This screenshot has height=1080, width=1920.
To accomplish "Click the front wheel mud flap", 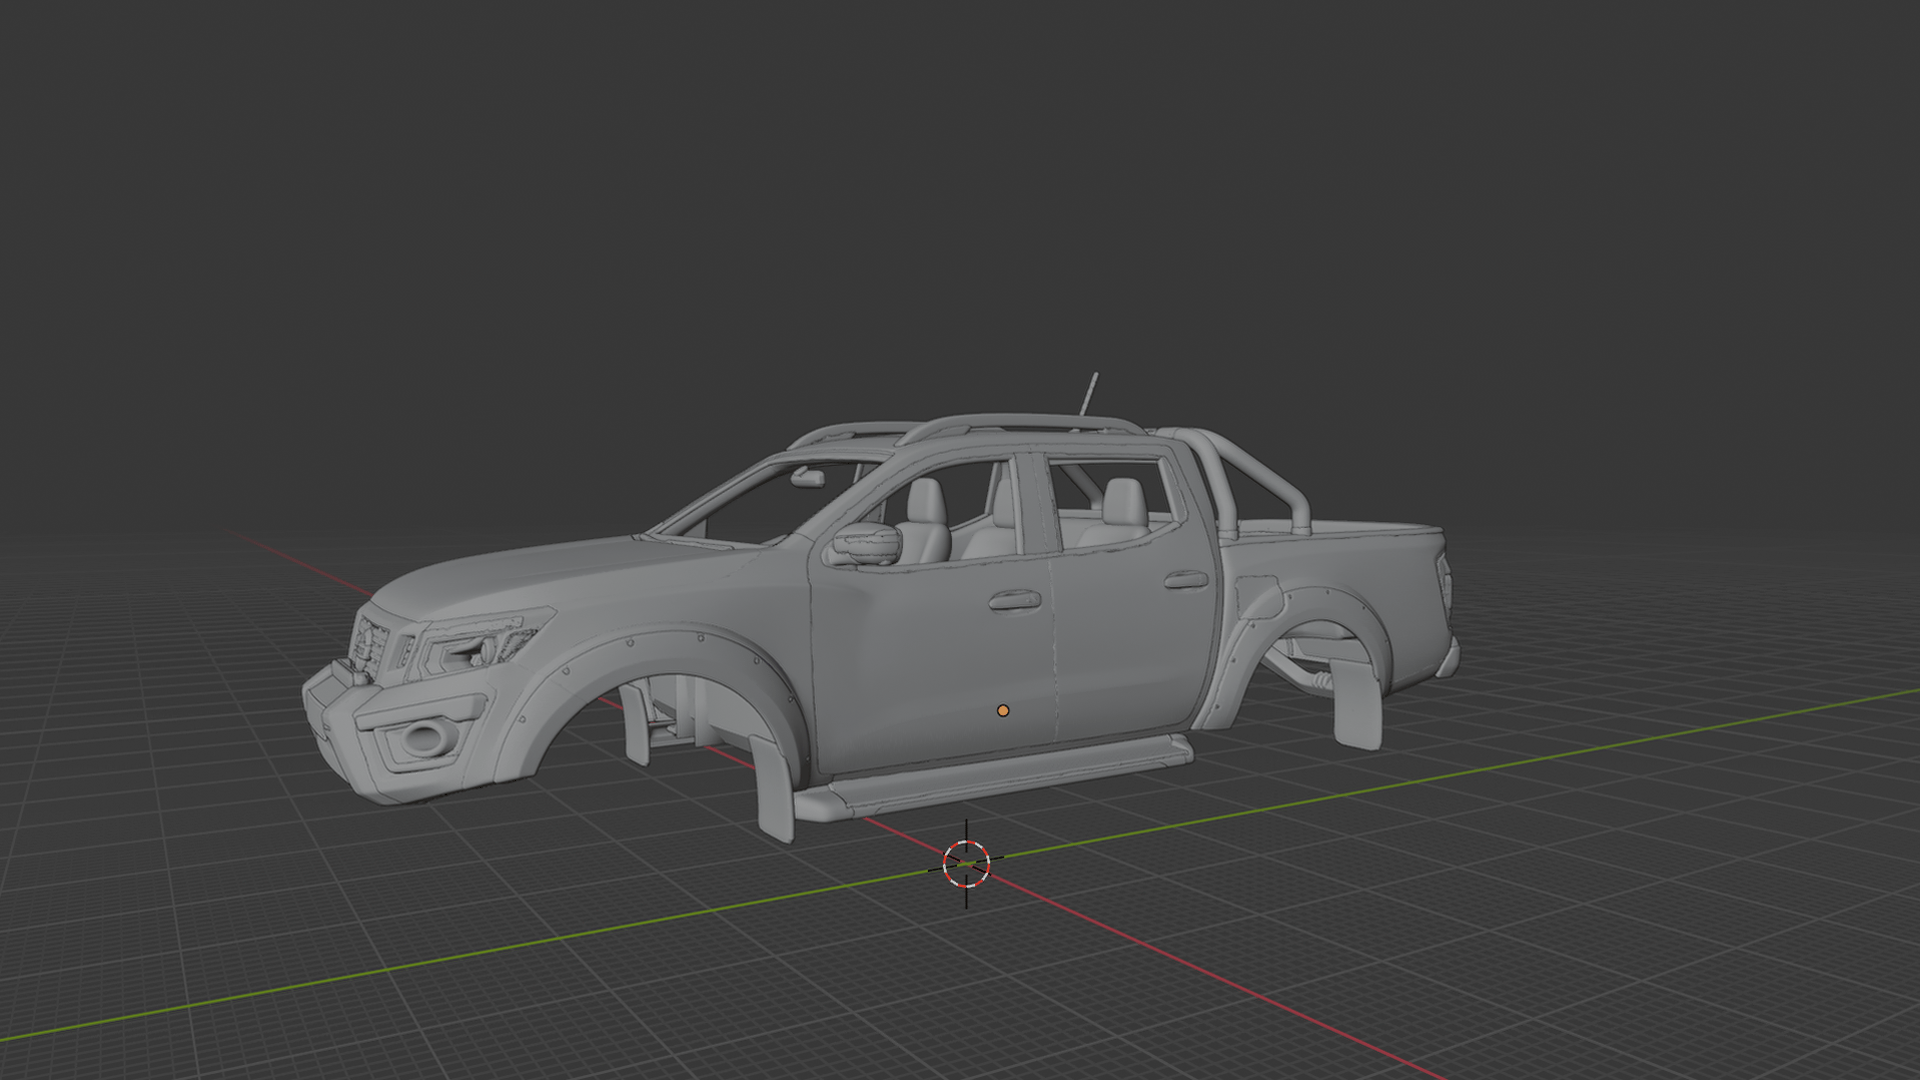I will (x=774, y=788).
